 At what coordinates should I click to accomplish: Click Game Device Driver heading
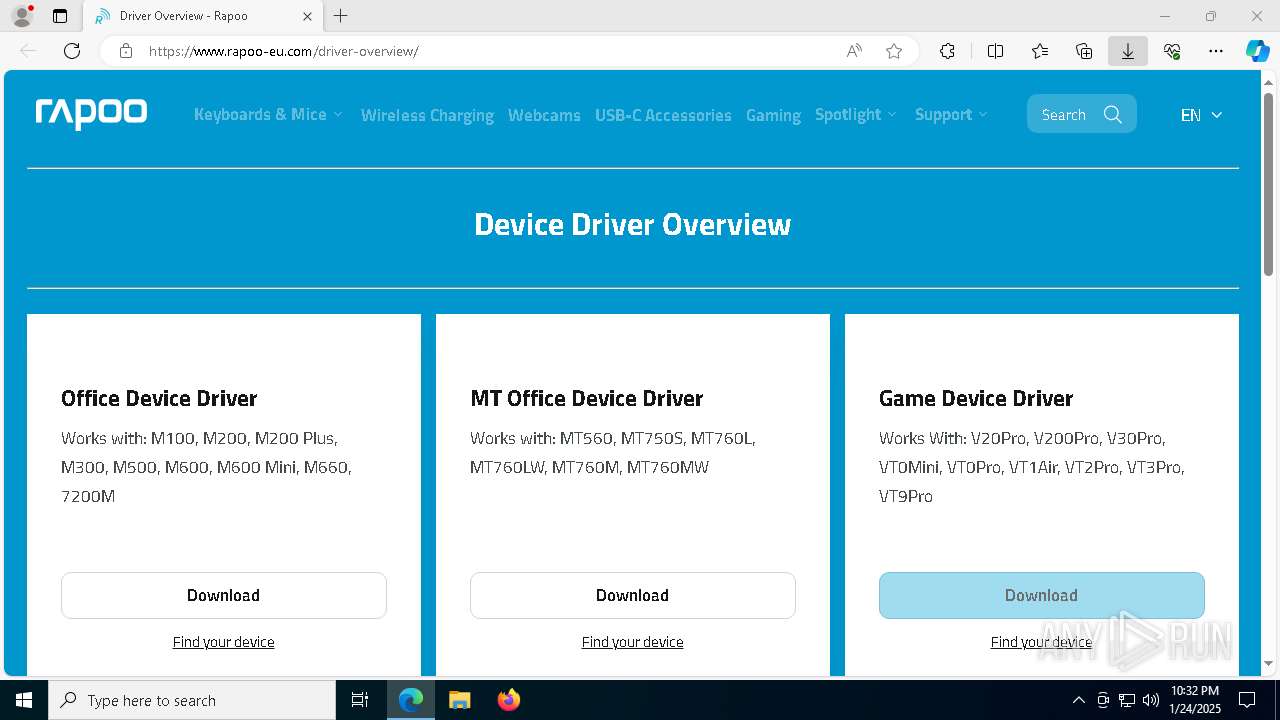(976, 398)
